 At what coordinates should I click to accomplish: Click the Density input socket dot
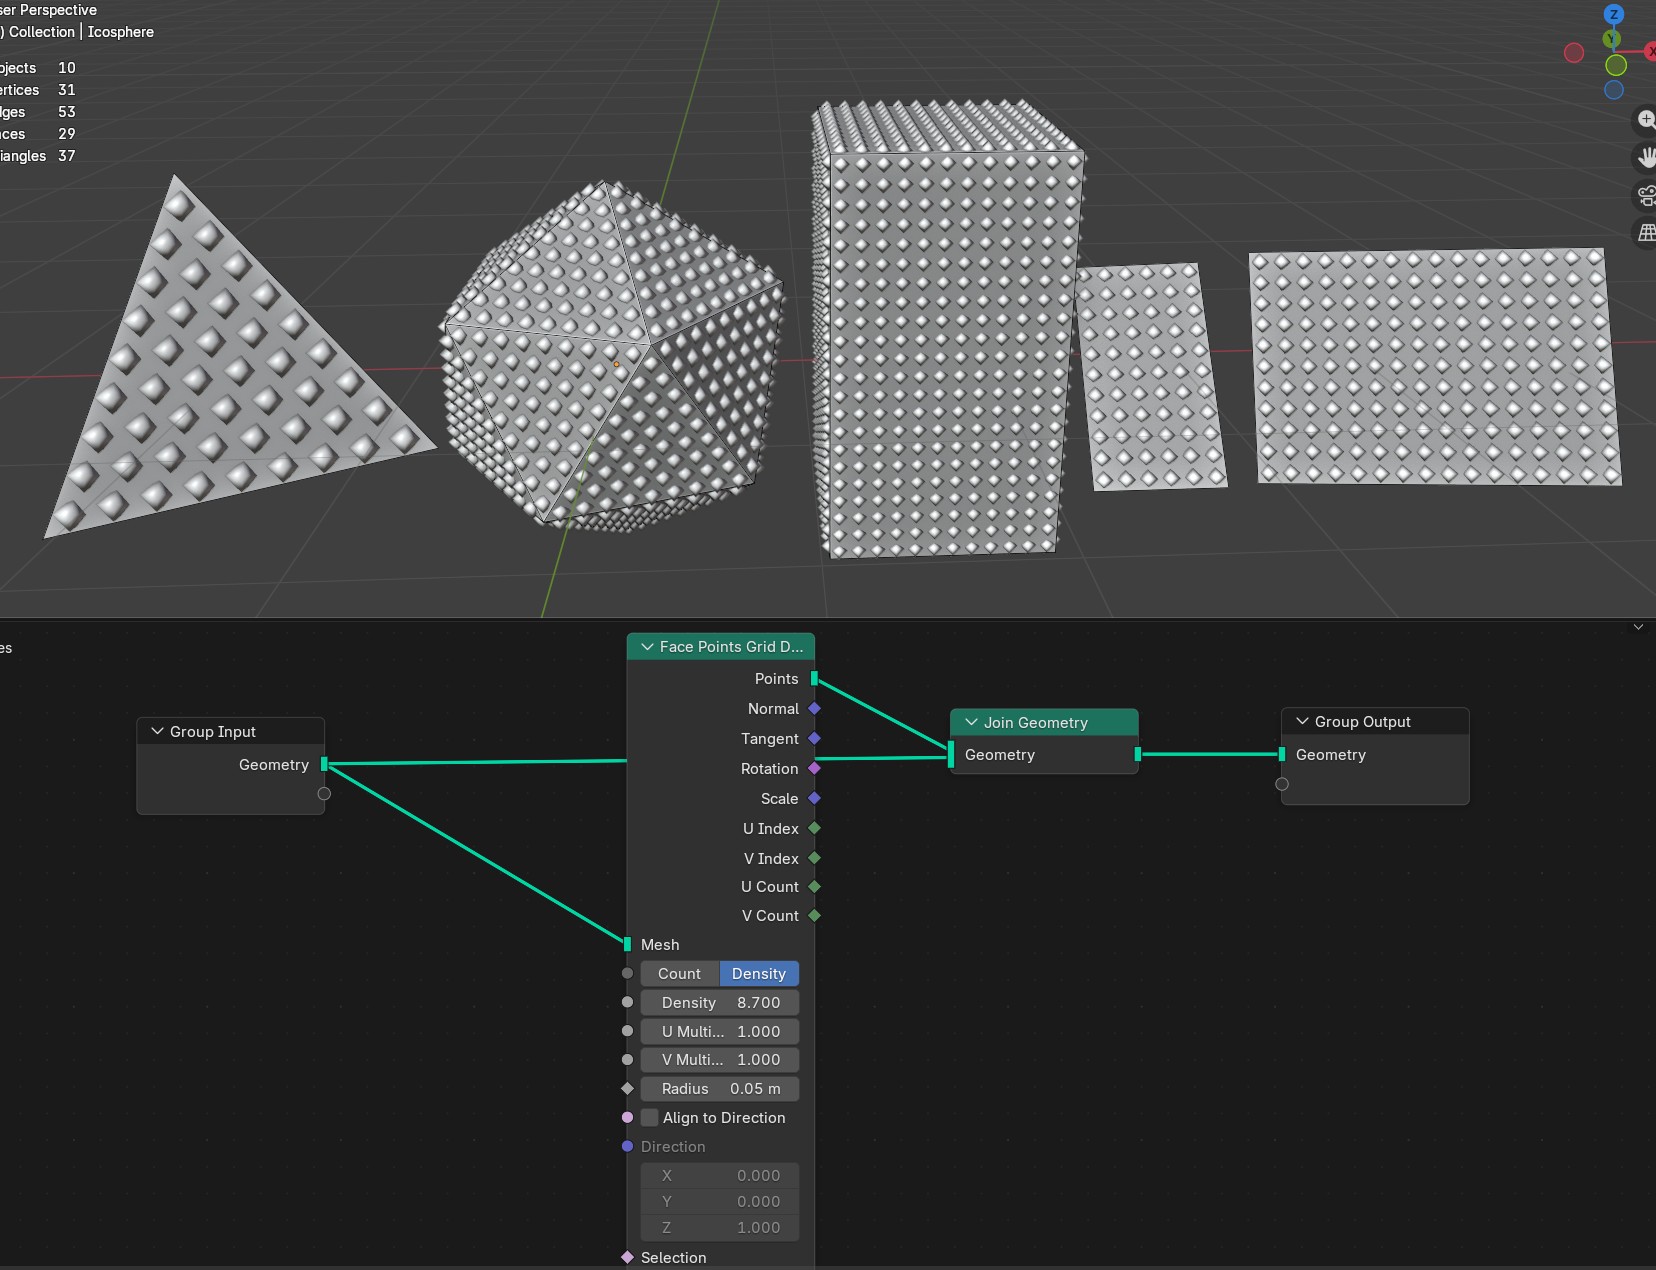(627, 1002)
